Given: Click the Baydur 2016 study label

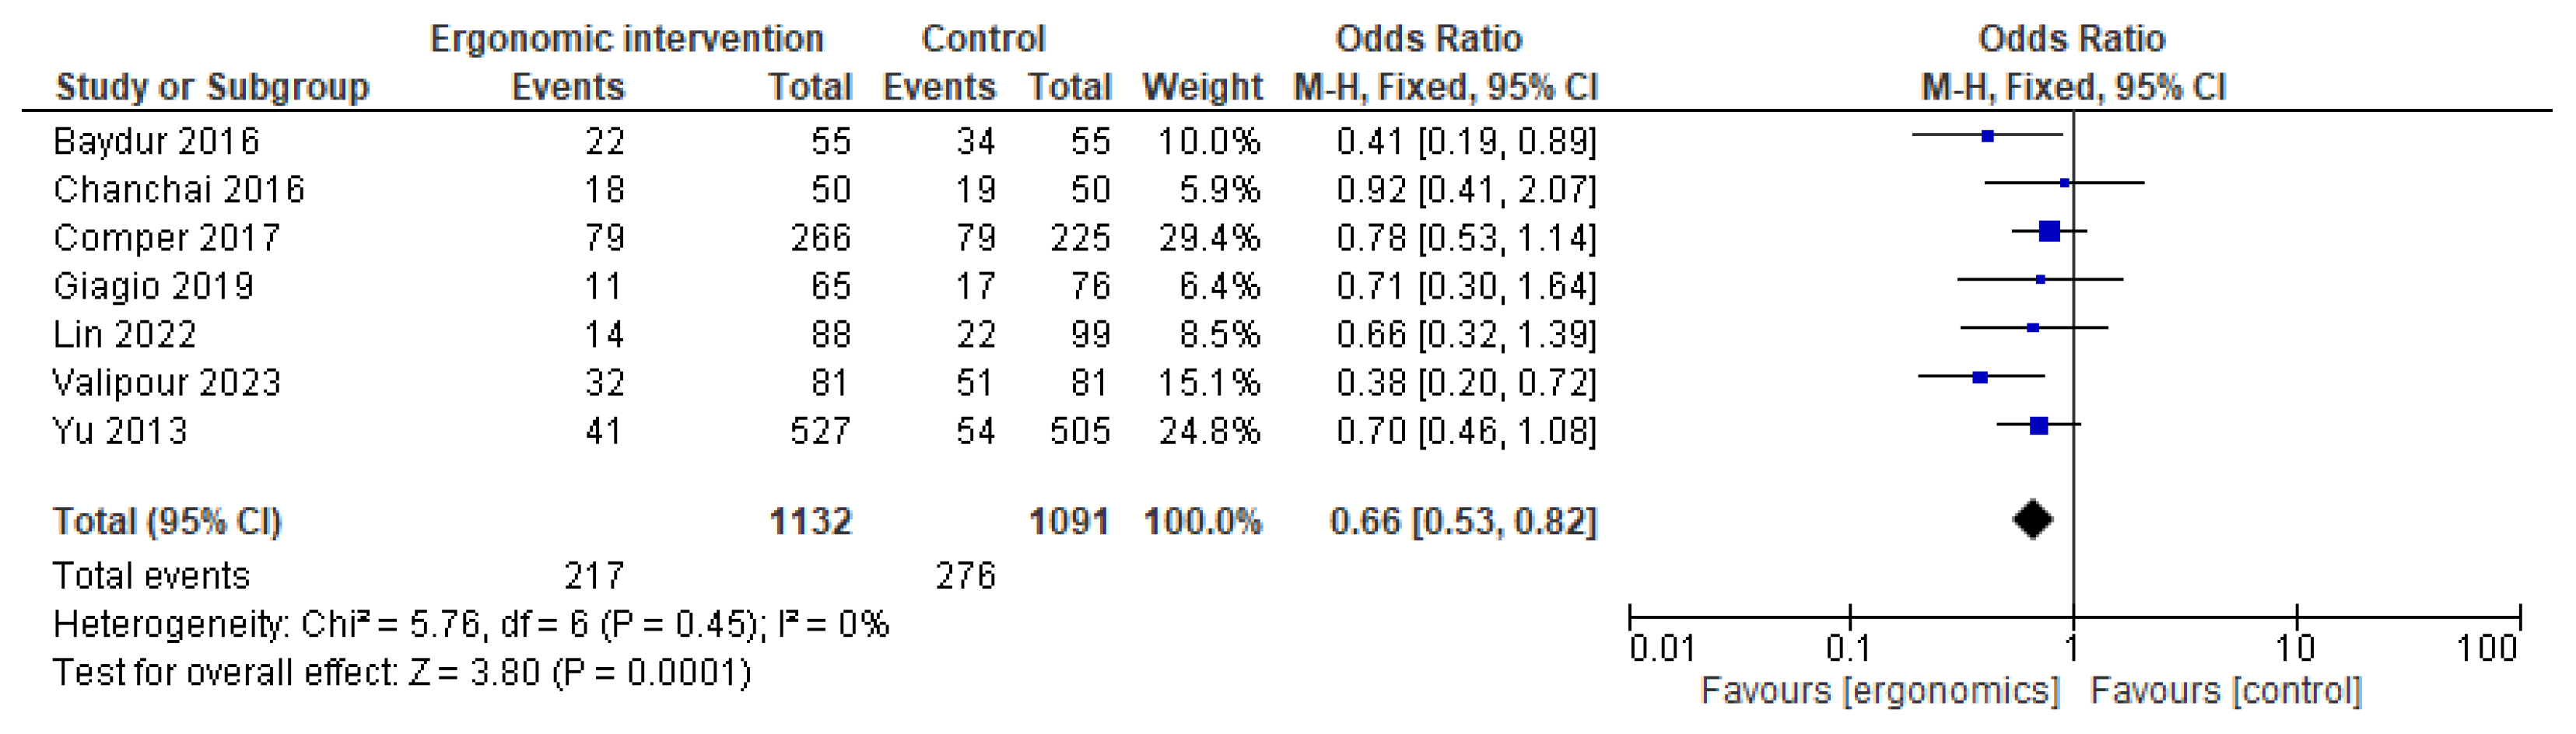Looking at the screenshot, I should click(156, 141).
